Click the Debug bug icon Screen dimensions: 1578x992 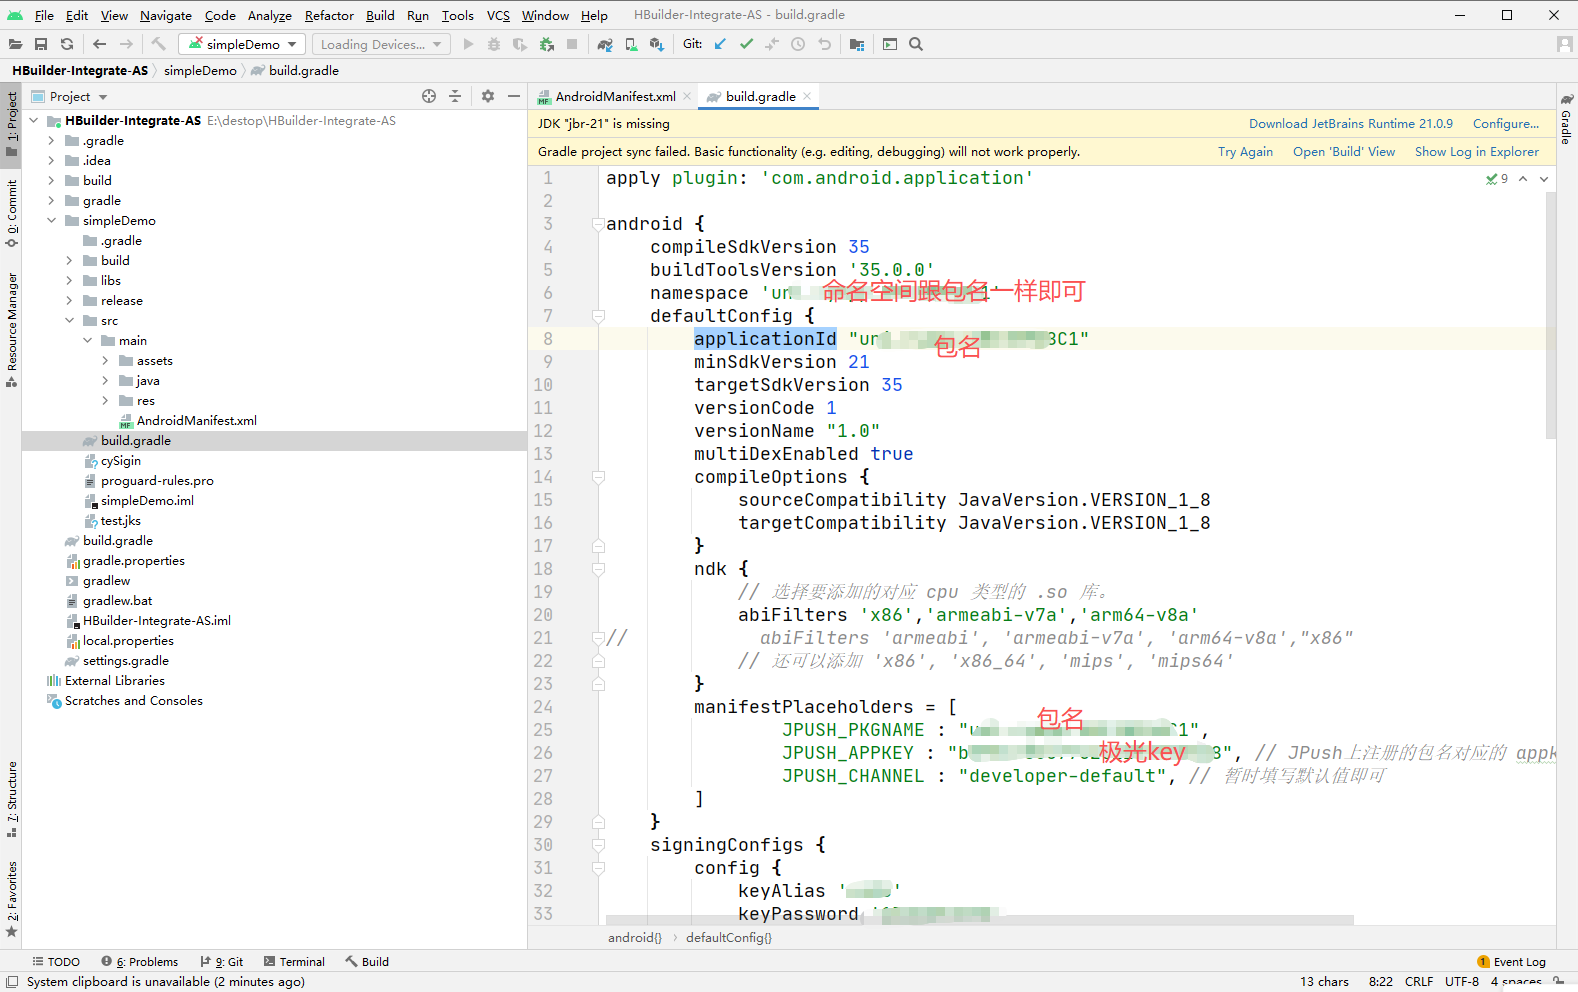point(494,44)
